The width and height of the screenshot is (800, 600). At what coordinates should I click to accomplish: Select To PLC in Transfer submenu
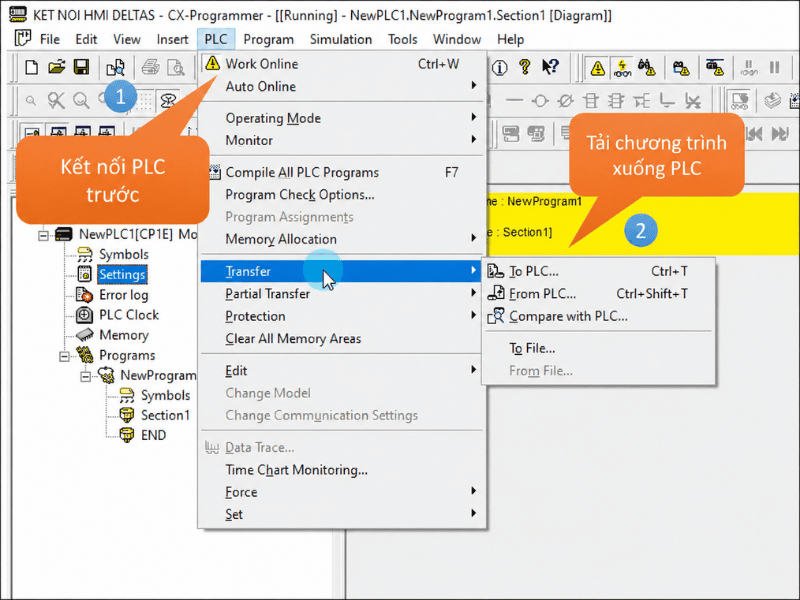[598, 271]
